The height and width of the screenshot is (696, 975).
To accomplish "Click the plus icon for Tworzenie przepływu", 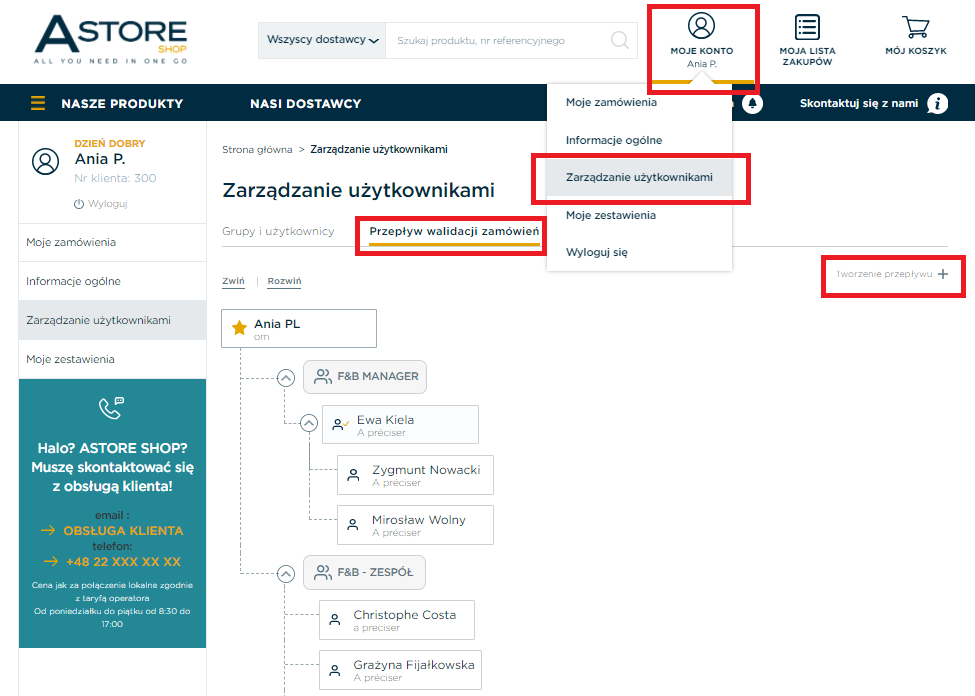I will pyautogui.click(x=943, y=274).
